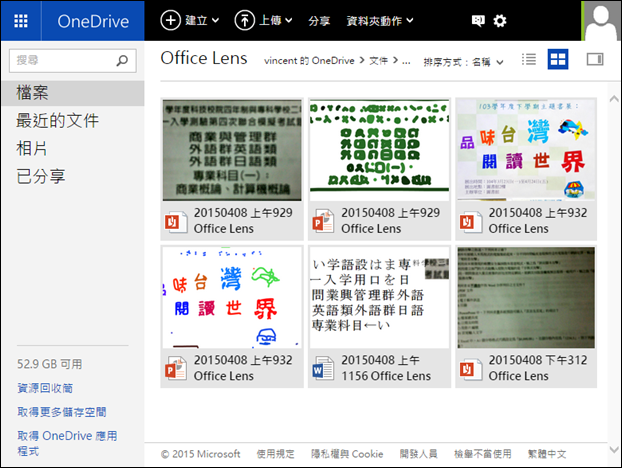Open the feedback chat icon
Screen dimensions: 622x468
click(478, 21)
